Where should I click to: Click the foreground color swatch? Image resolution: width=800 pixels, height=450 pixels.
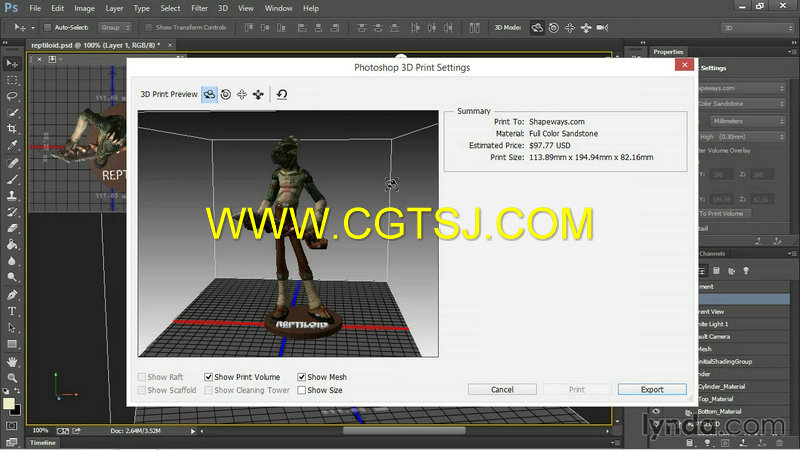pyautogui.click(x=9, y=404)
